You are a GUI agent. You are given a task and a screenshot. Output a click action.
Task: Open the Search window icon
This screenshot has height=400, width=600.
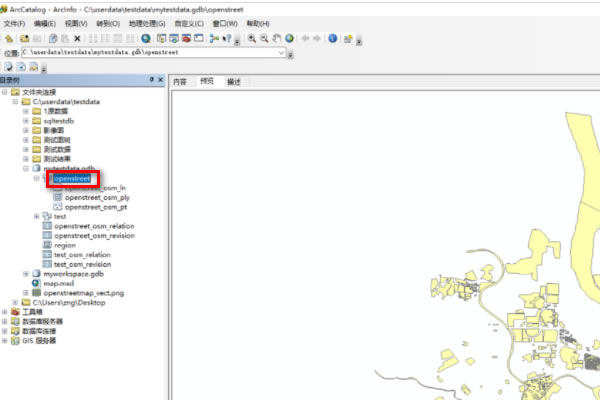coord(174,38)
